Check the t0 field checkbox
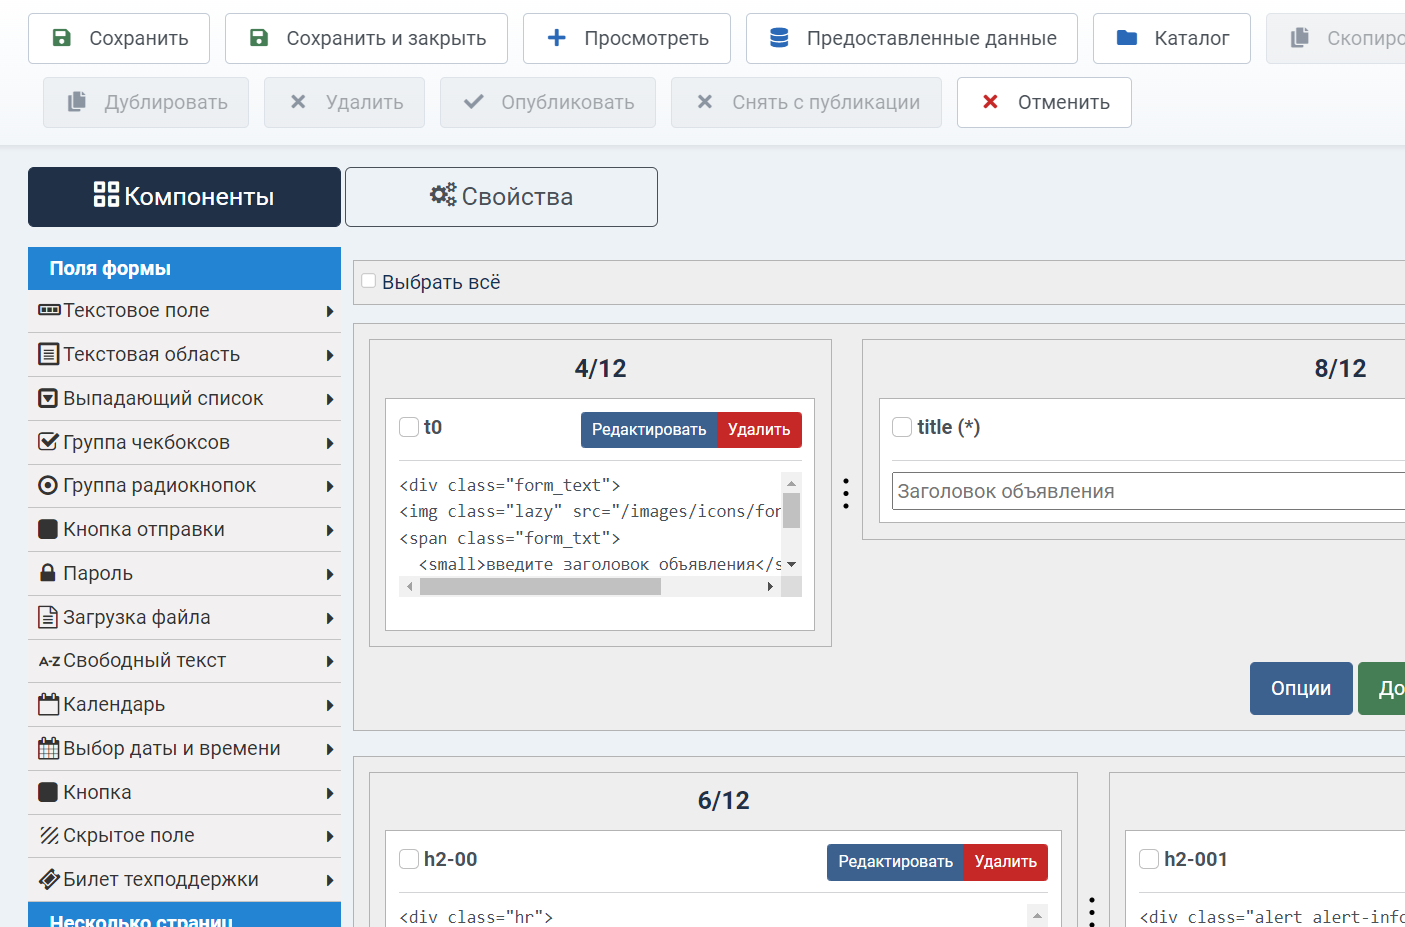 (409, 427)
